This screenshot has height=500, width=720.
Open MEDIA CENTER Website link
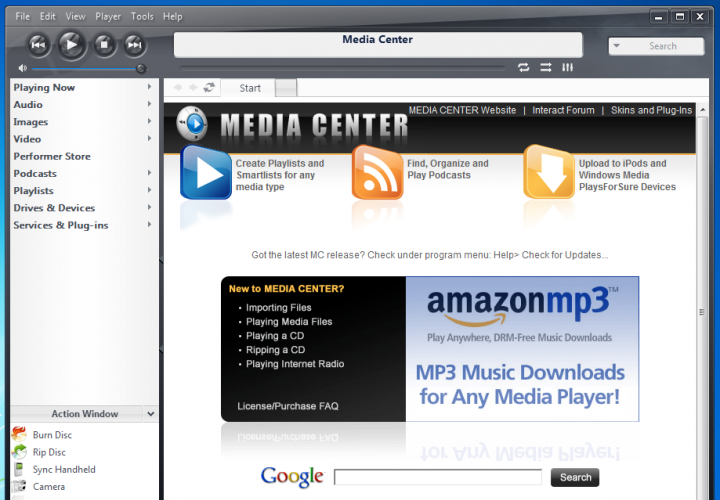pos(462,110)
